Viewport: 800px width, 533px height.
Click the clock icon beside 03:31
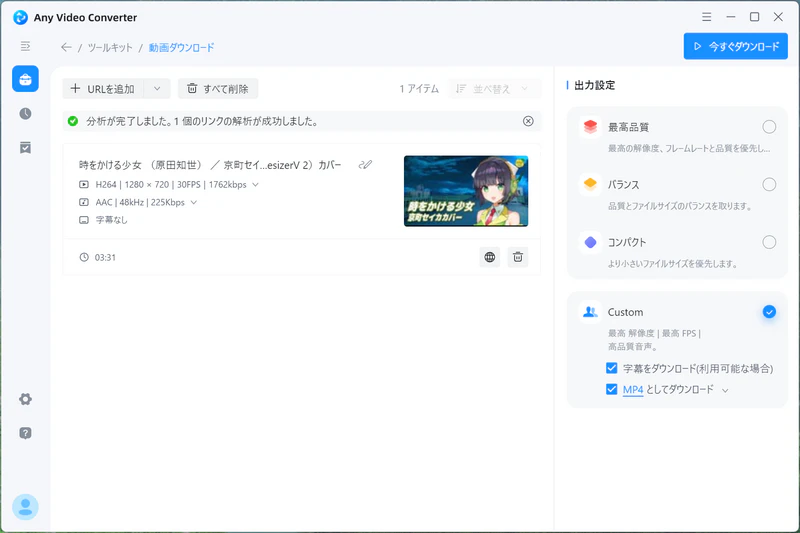(84, 257)
